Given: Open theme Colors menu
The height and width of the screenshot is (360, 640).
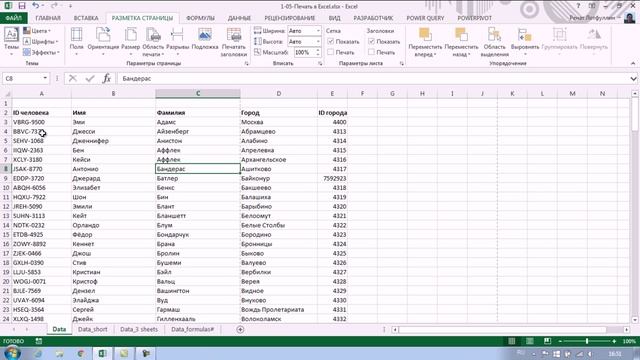Looking at the screenshot, I should tap(37, 31).
